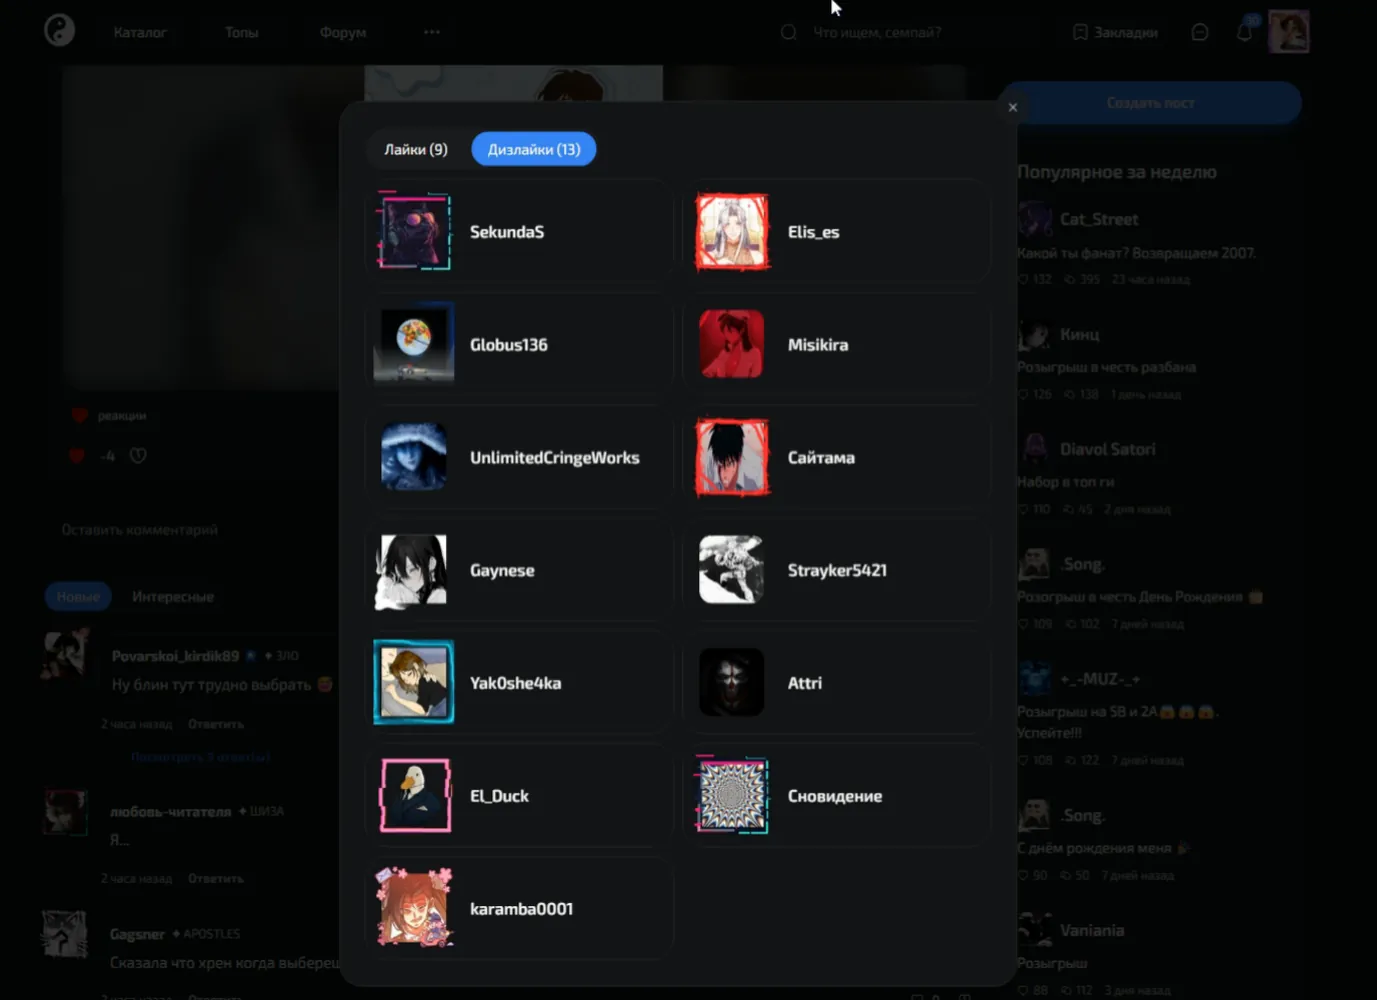Click the yin-yang site logo

click(60, 31)
